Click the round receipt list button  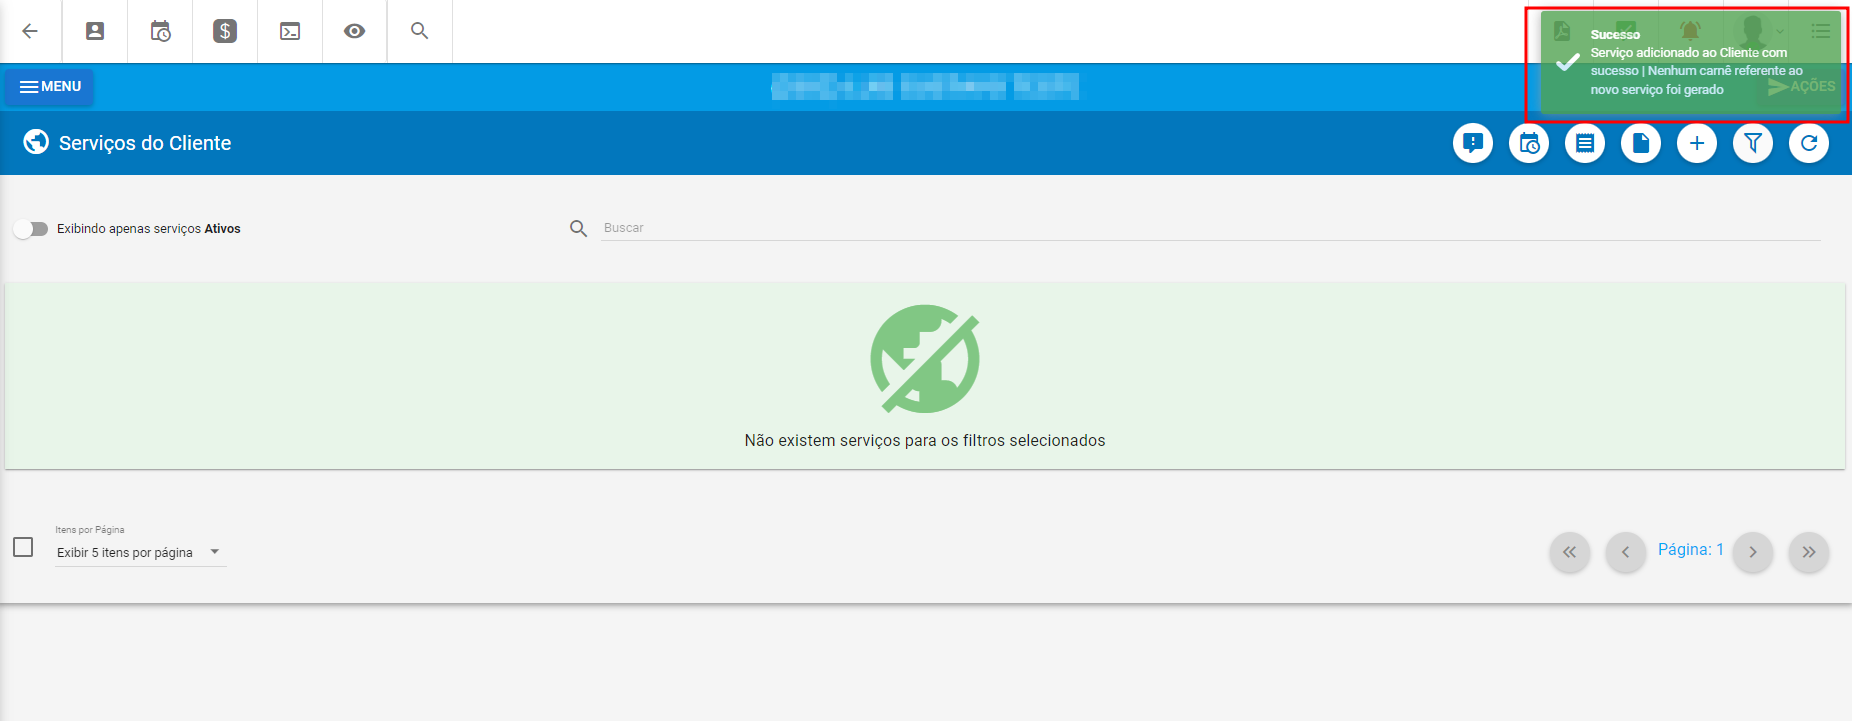tap(1585, 143)
